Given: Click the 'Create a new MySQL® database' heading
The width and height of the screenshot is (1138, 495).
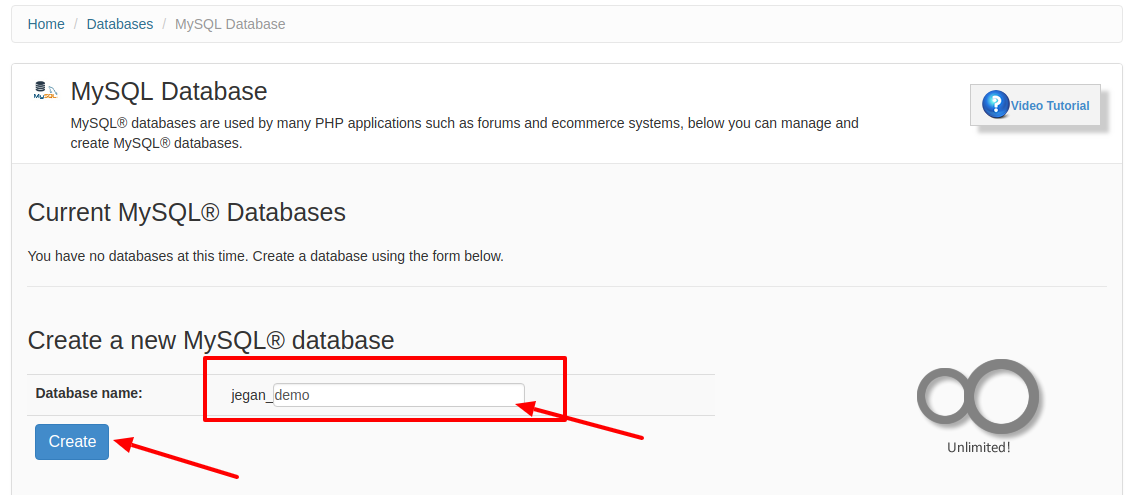Looking at the screenshot, I should point(210,340).
